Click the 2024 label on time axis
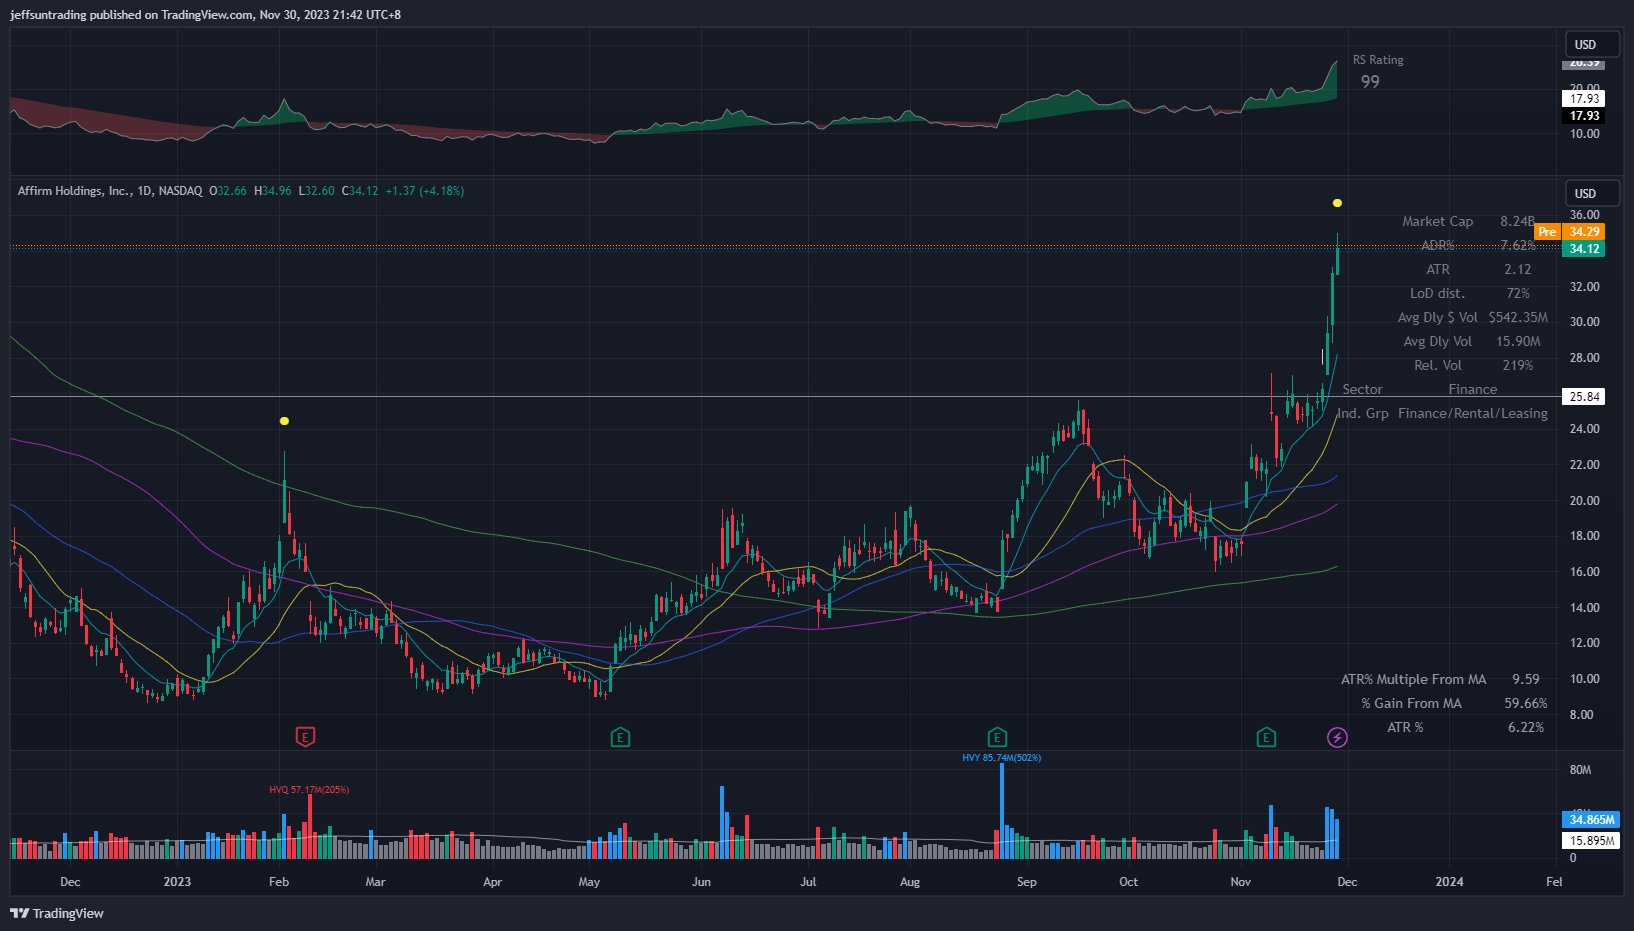The image size is (1634, 931). coord(1449,882)
